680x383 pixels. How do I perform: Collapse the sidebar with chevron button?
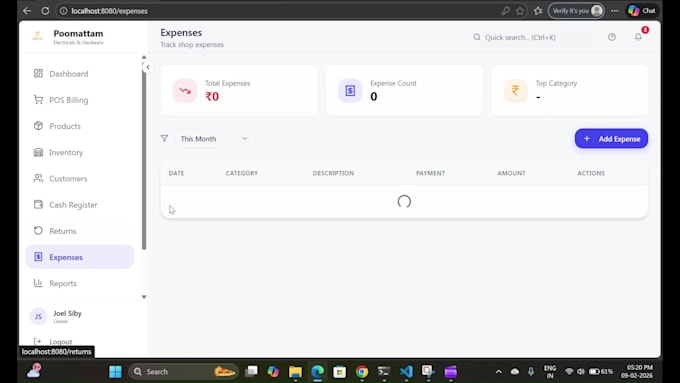click(148, 67)
